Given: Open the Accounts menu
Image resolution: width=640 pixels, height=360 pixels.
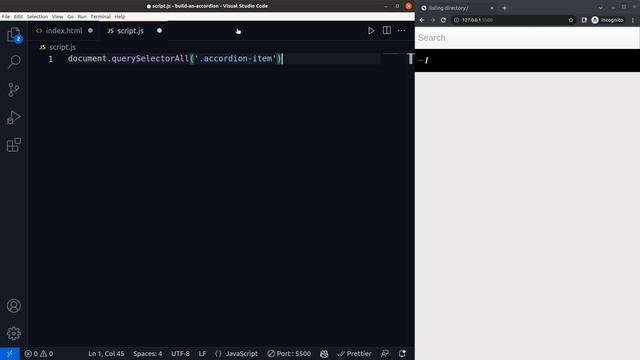Looking at the screenshot, I should tap(14, 306).
